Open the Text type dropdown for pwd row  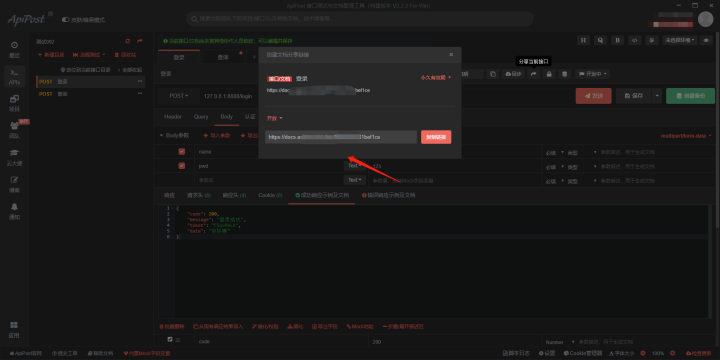coord(354,166)
